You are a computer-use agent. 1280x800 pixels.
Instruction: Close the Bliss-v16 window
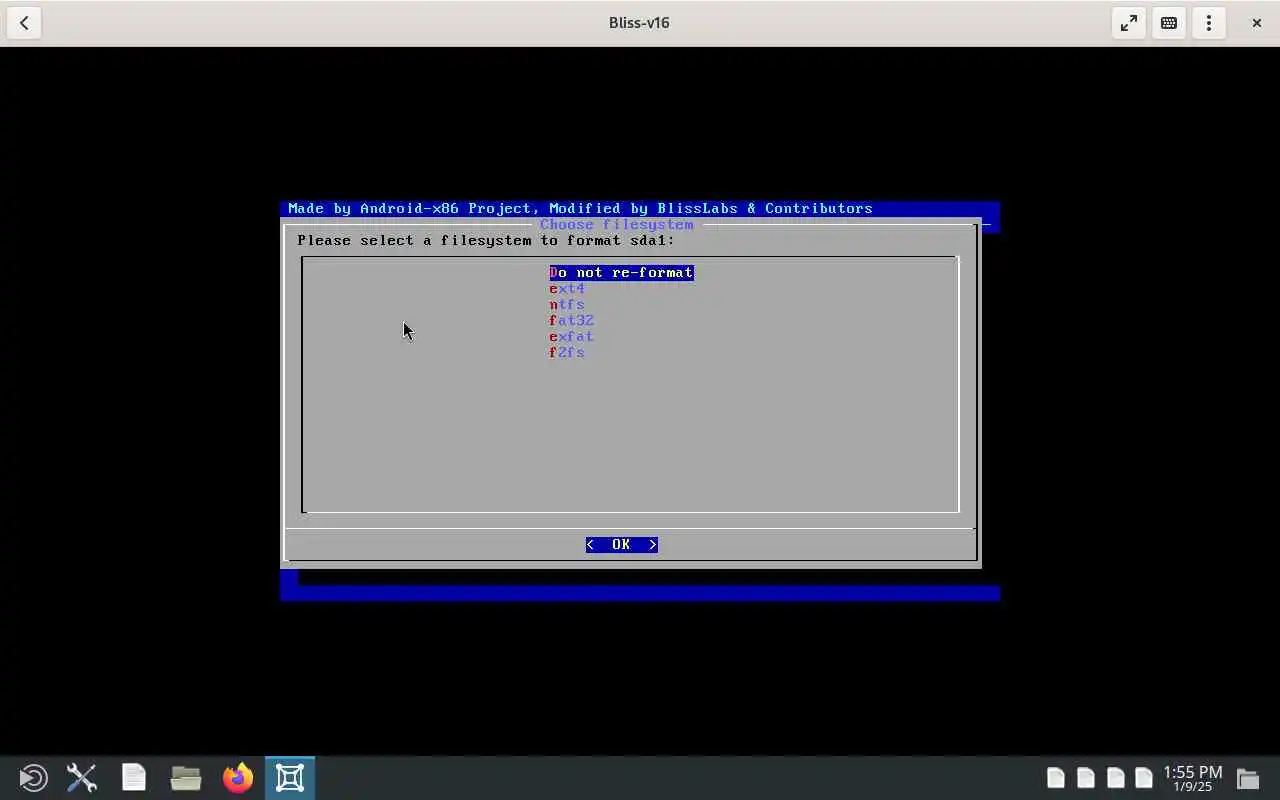tap(1257, 23)
